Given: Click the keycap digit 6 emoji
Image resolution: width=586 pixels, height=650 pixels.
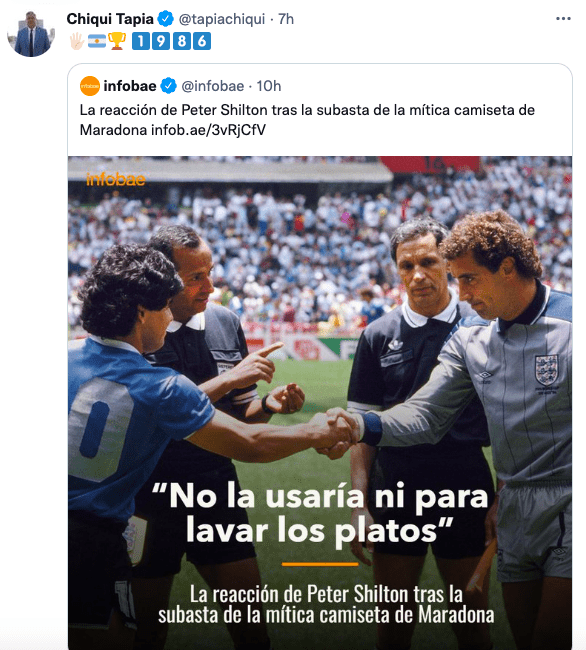Looking at the screenshot, I should pos(202,41).
